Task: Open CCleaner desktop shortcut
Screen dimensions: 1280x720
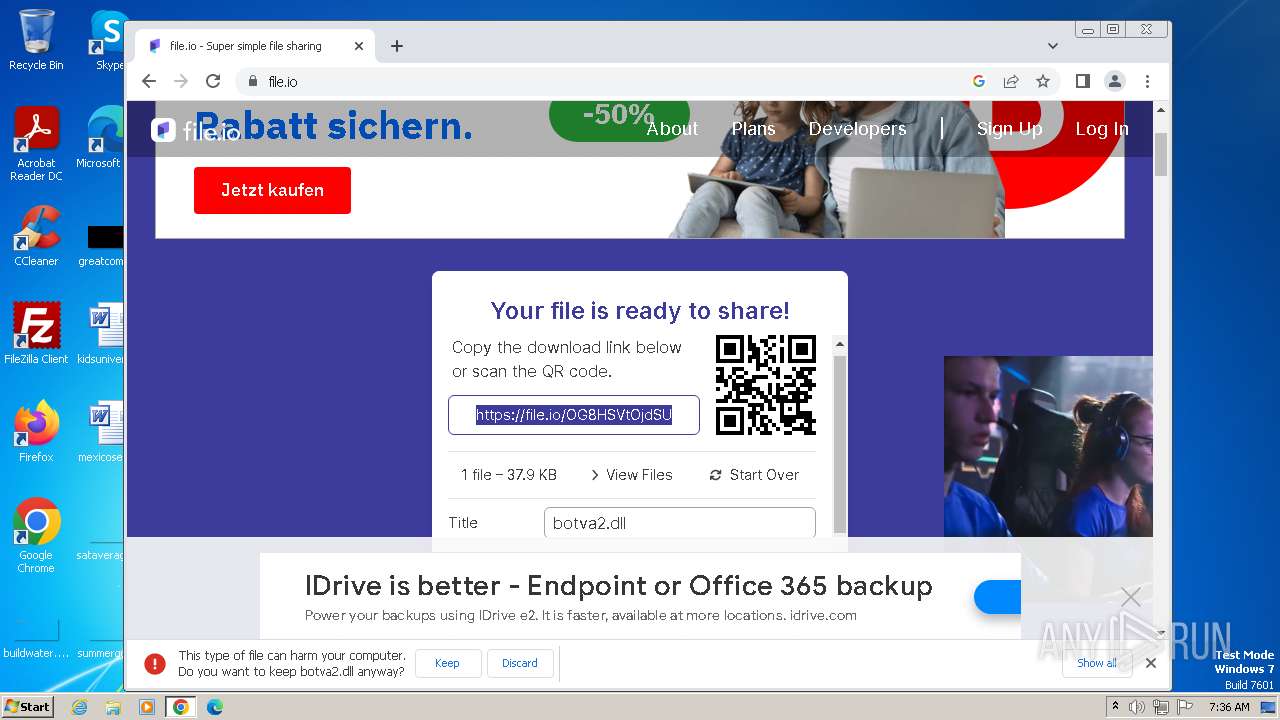Action: click(36, 236)
